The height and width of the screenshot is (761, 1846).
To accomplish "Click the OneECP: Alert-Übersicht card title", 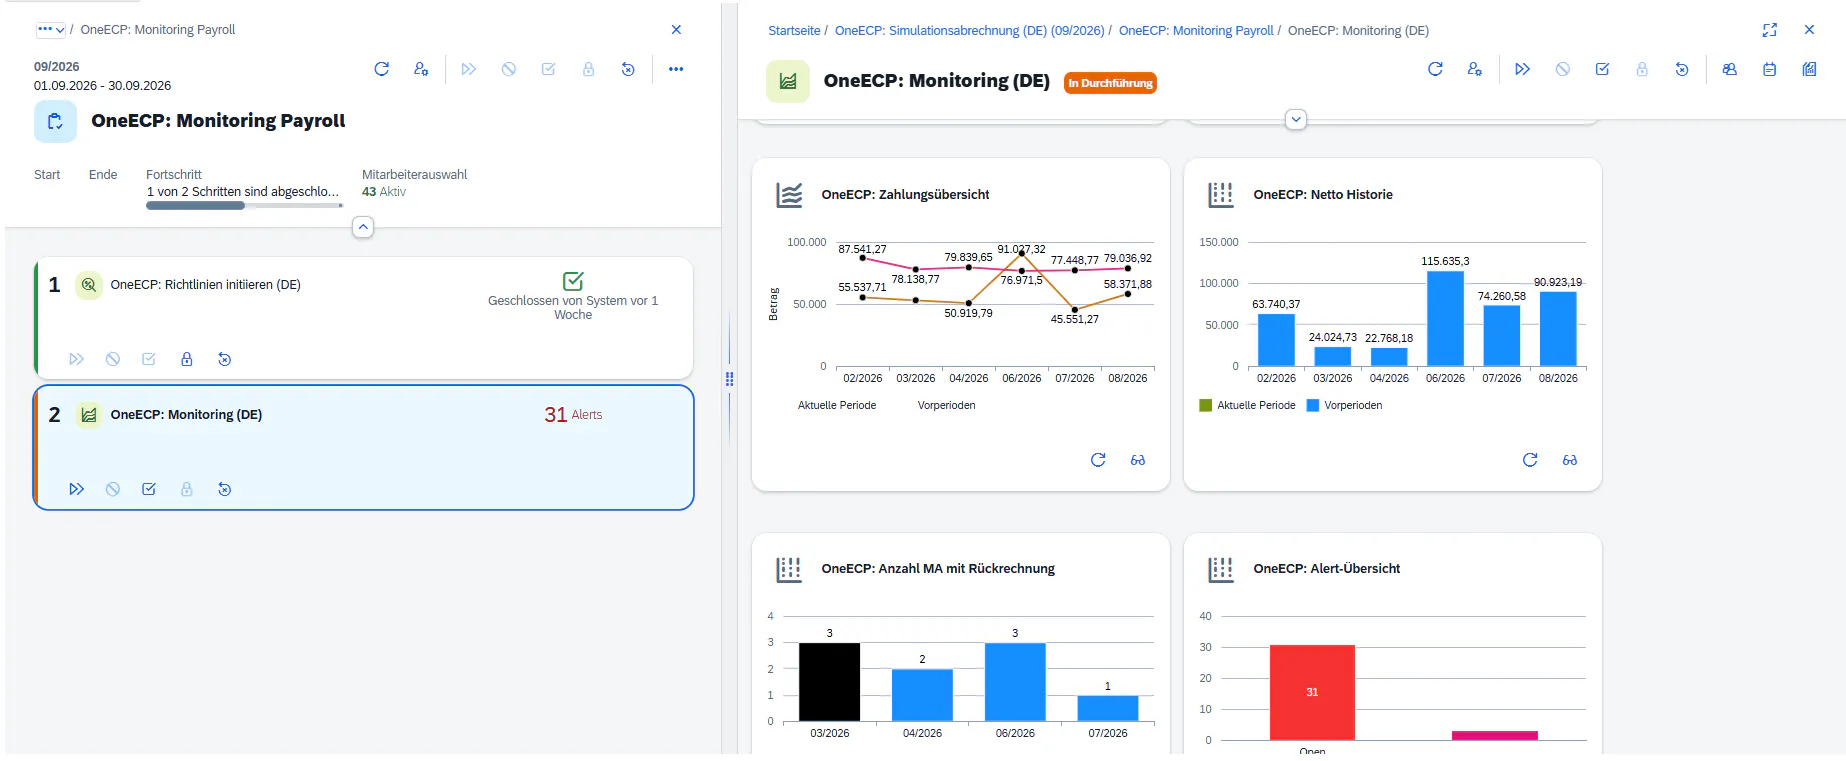I will point(1326,569).
